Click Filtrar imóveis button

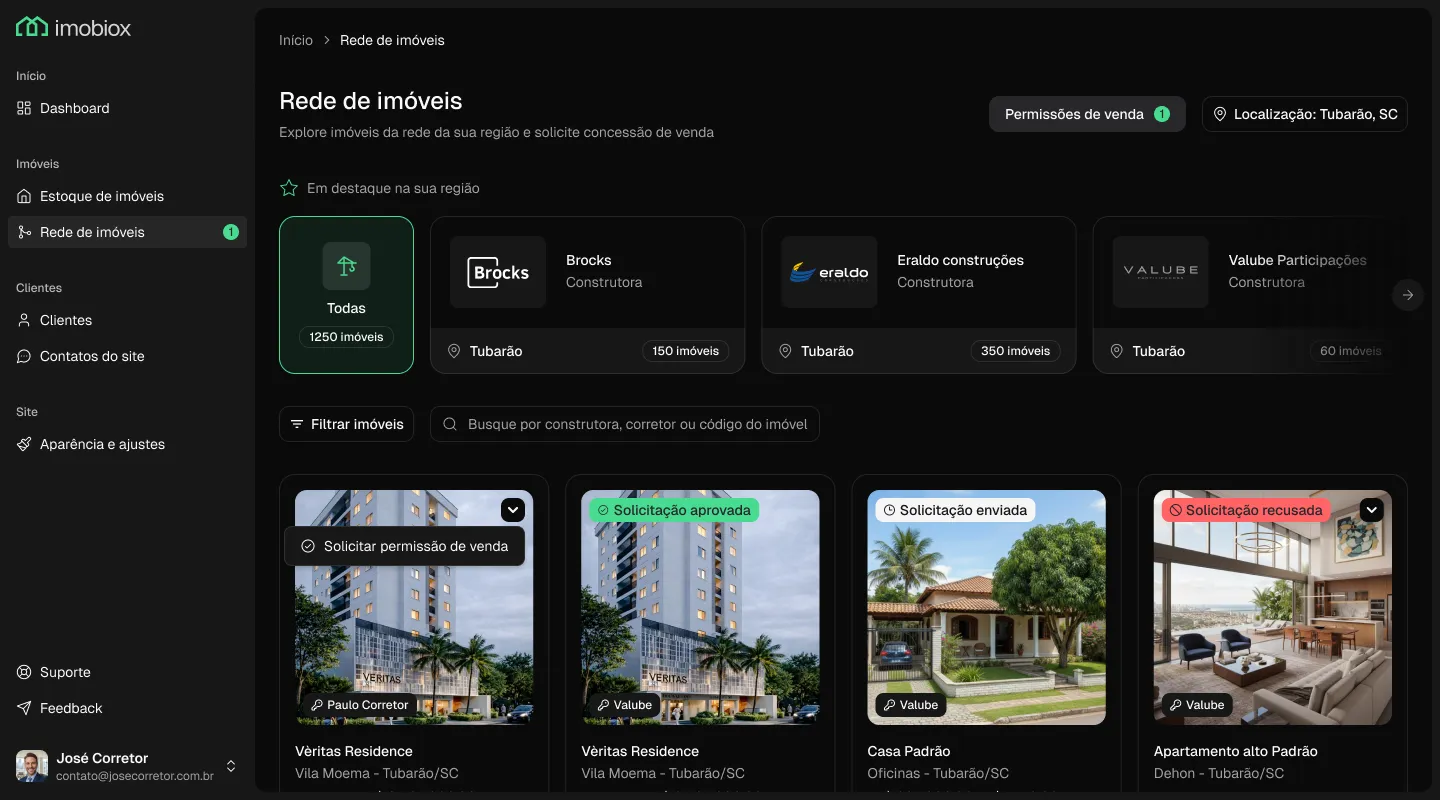pos(346,424)
